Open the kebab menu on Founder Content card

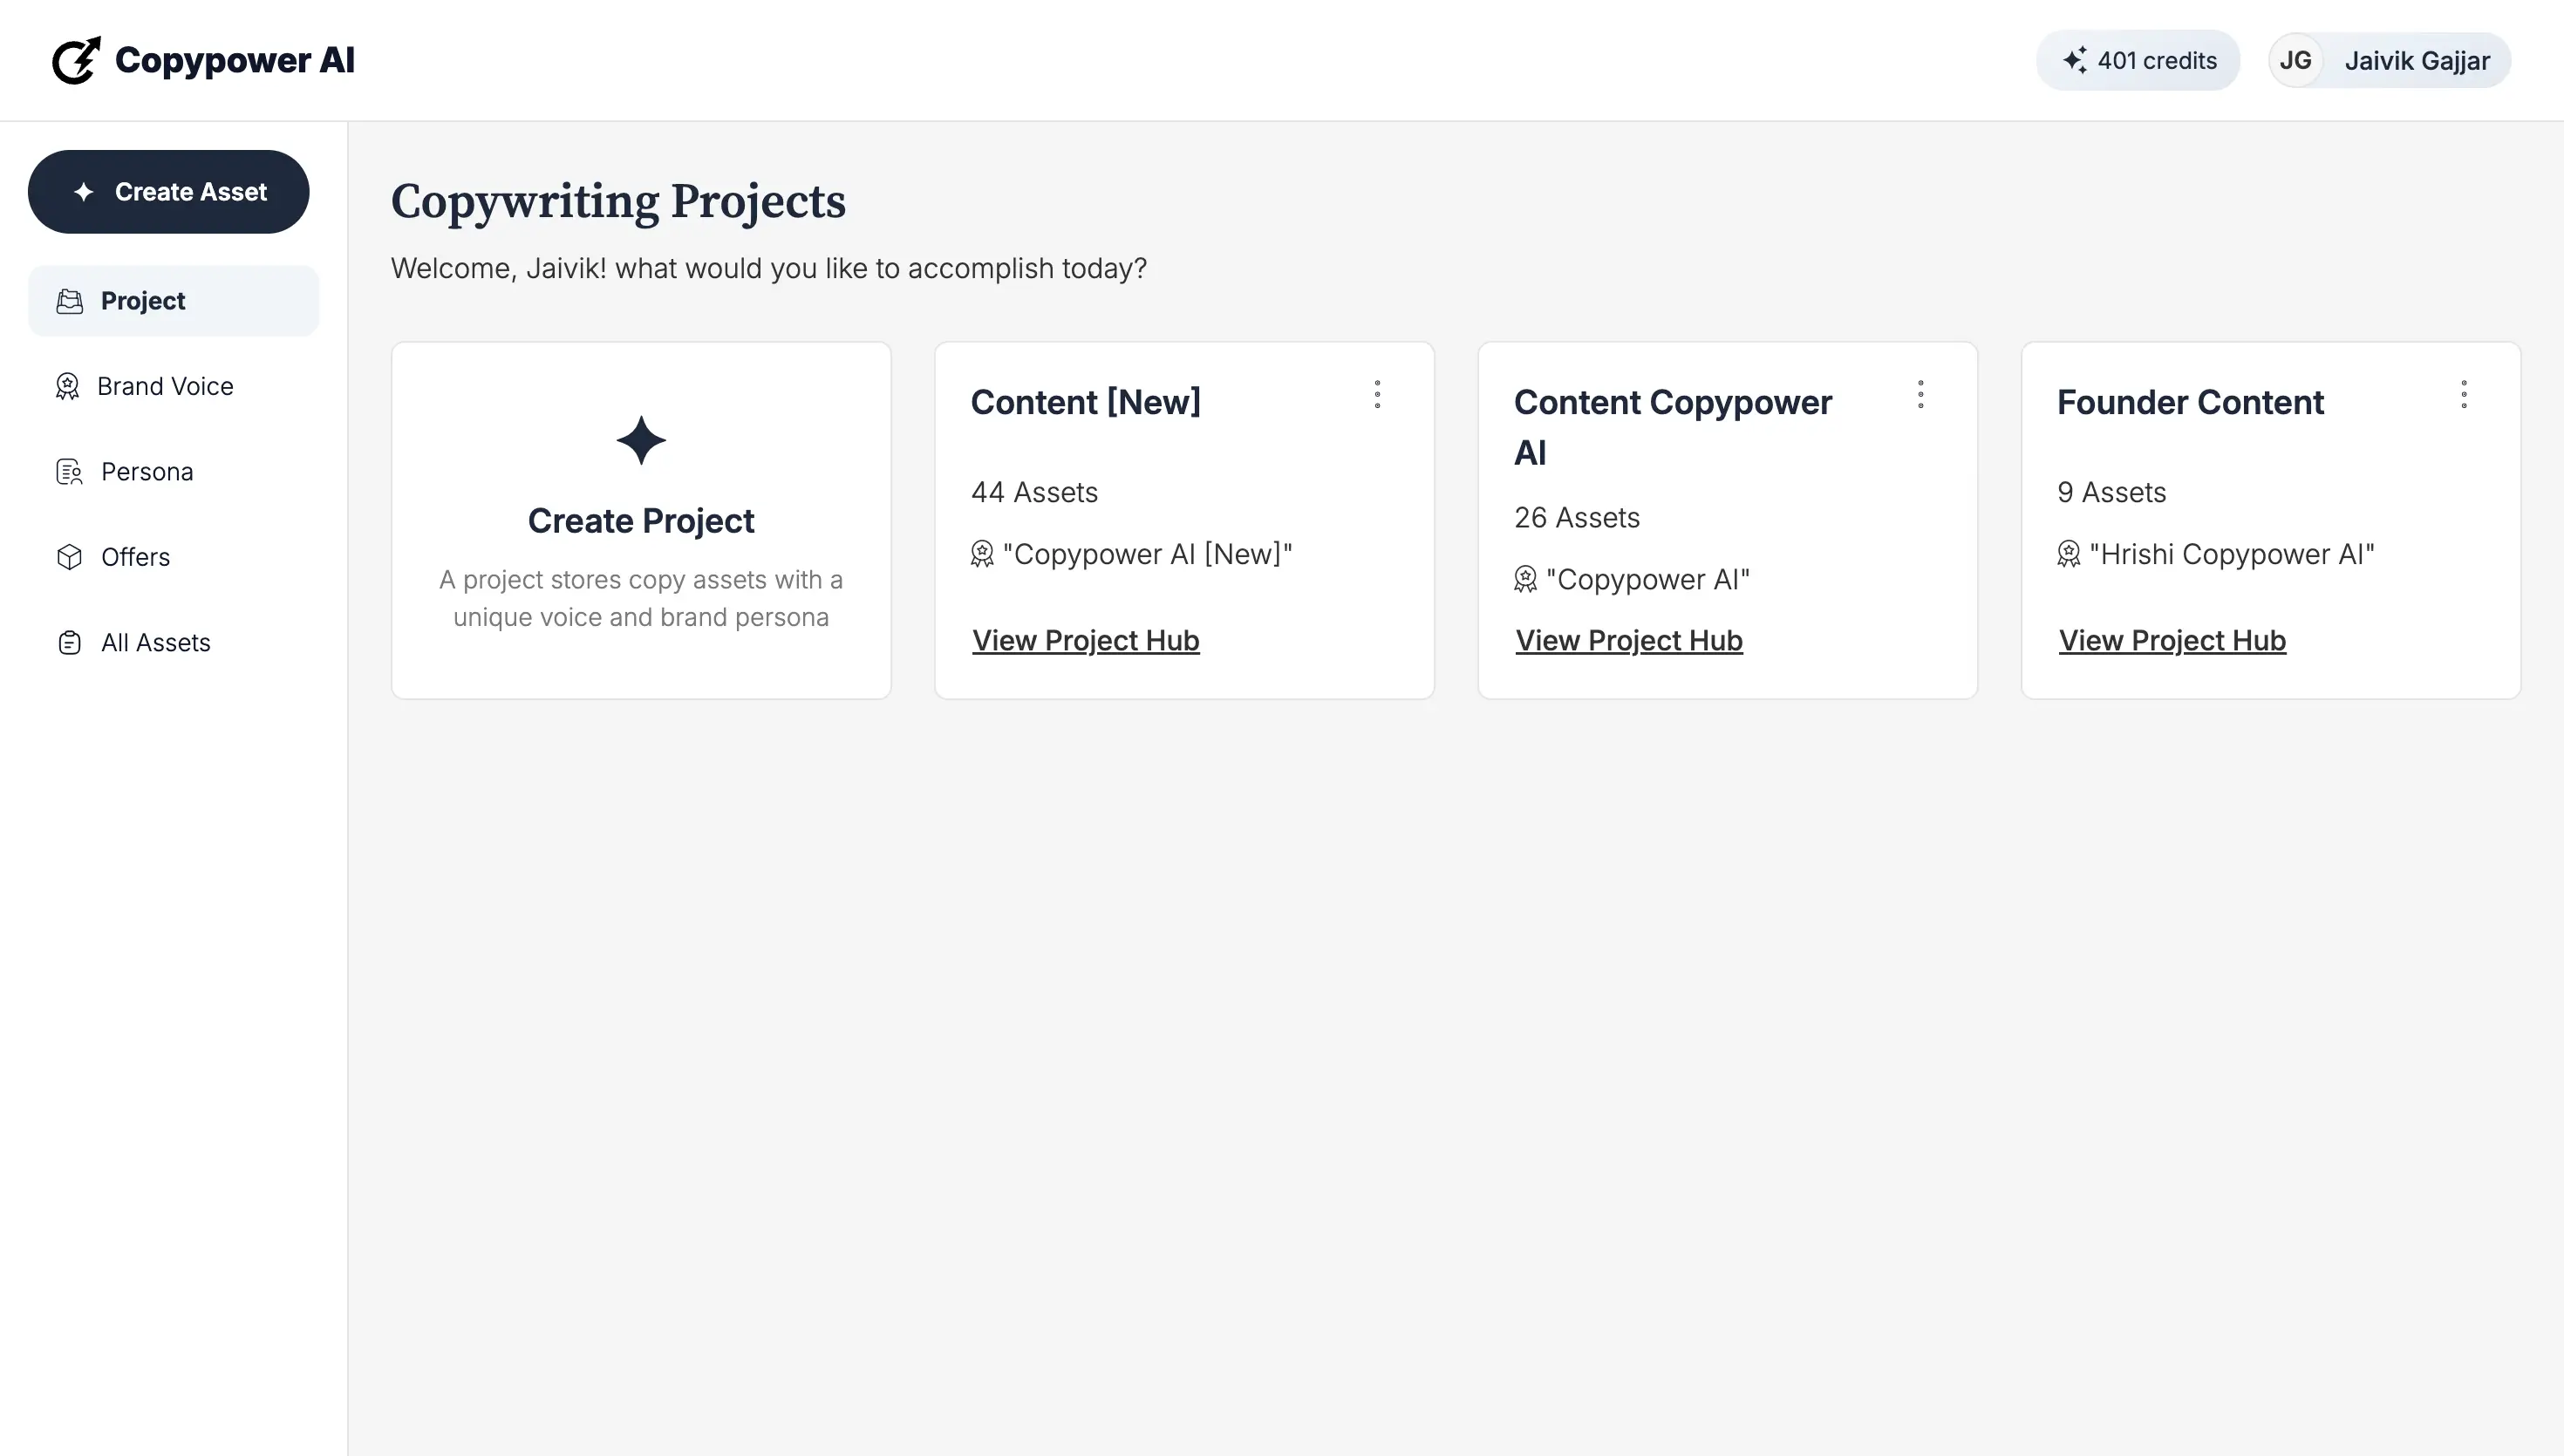pyautogui.click(x=2465, y=394)
